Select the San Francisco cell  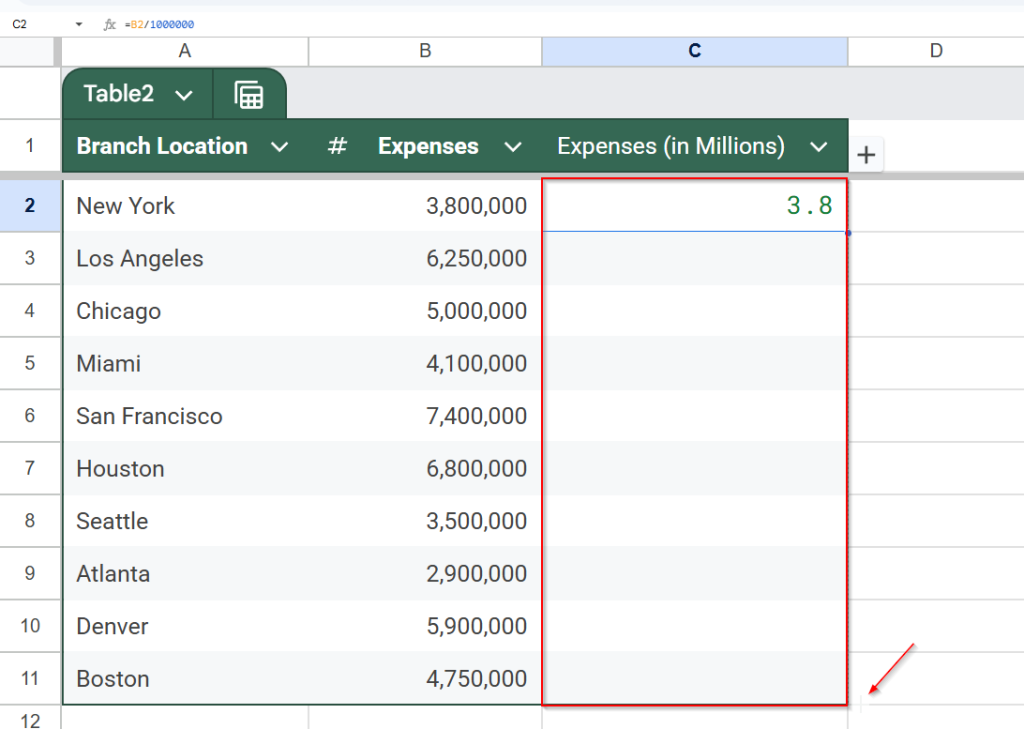(x=150, y=416)
